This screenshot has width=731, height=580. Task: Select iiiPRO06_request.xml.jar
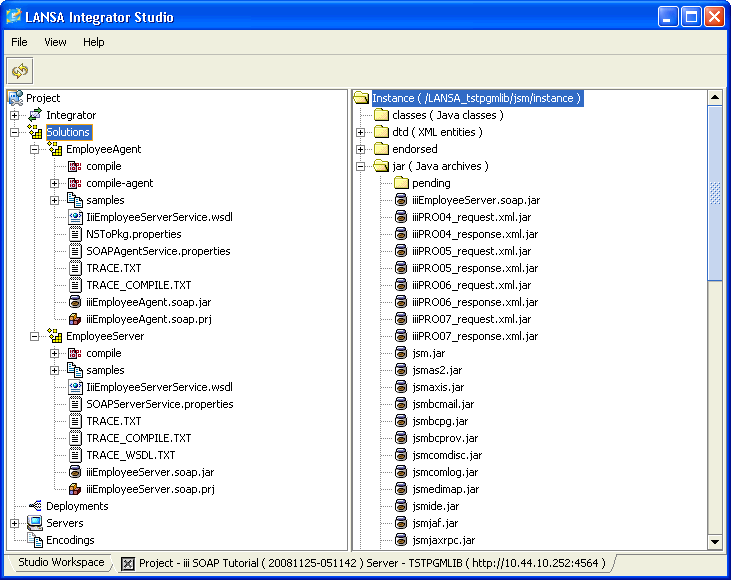click(471, 285)
